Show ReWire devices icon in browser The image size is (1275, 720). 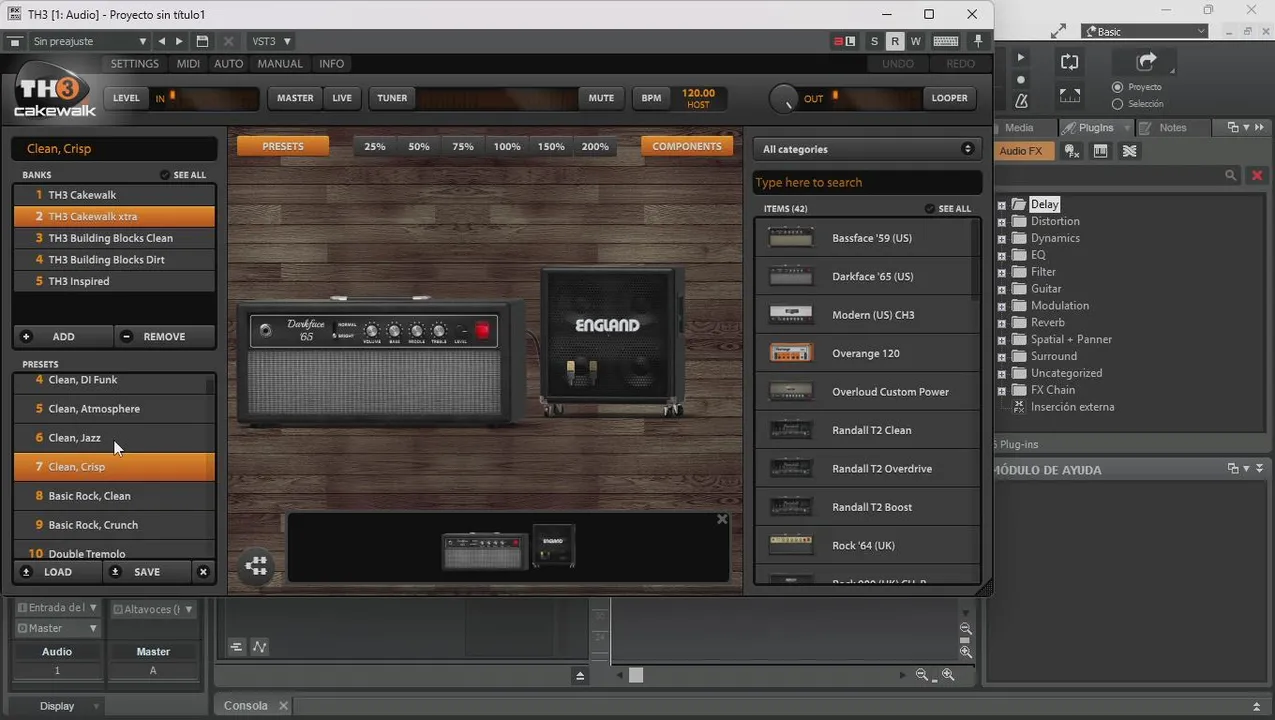pos(1129,151)
